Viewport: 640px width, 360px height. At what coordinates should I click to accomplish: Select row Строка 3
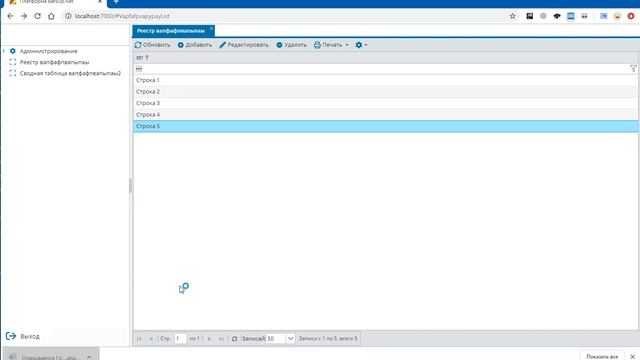point(385,103)
